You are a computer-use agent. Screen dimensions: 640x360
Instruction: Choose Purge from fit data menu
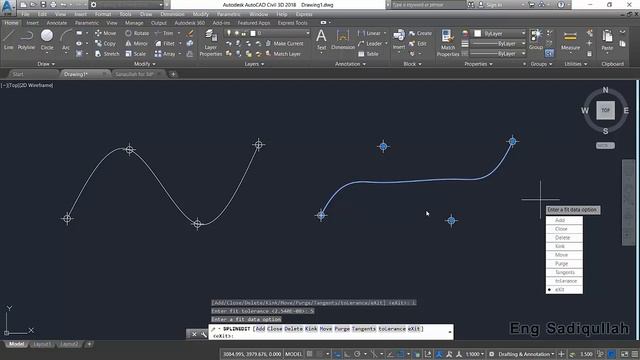[564, 264]
